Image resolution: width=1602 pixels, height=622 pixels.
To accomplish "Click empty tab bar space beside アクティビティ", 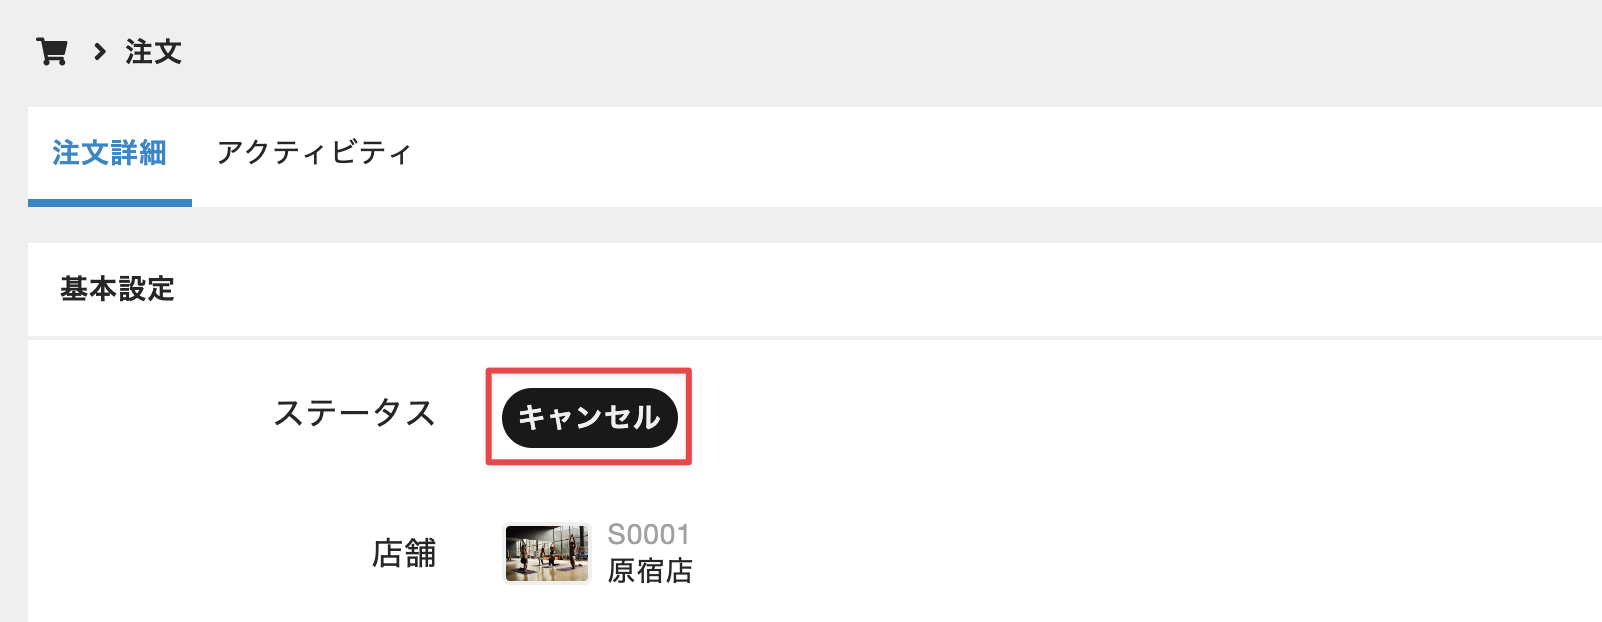I will click(x=1000, y=155).
